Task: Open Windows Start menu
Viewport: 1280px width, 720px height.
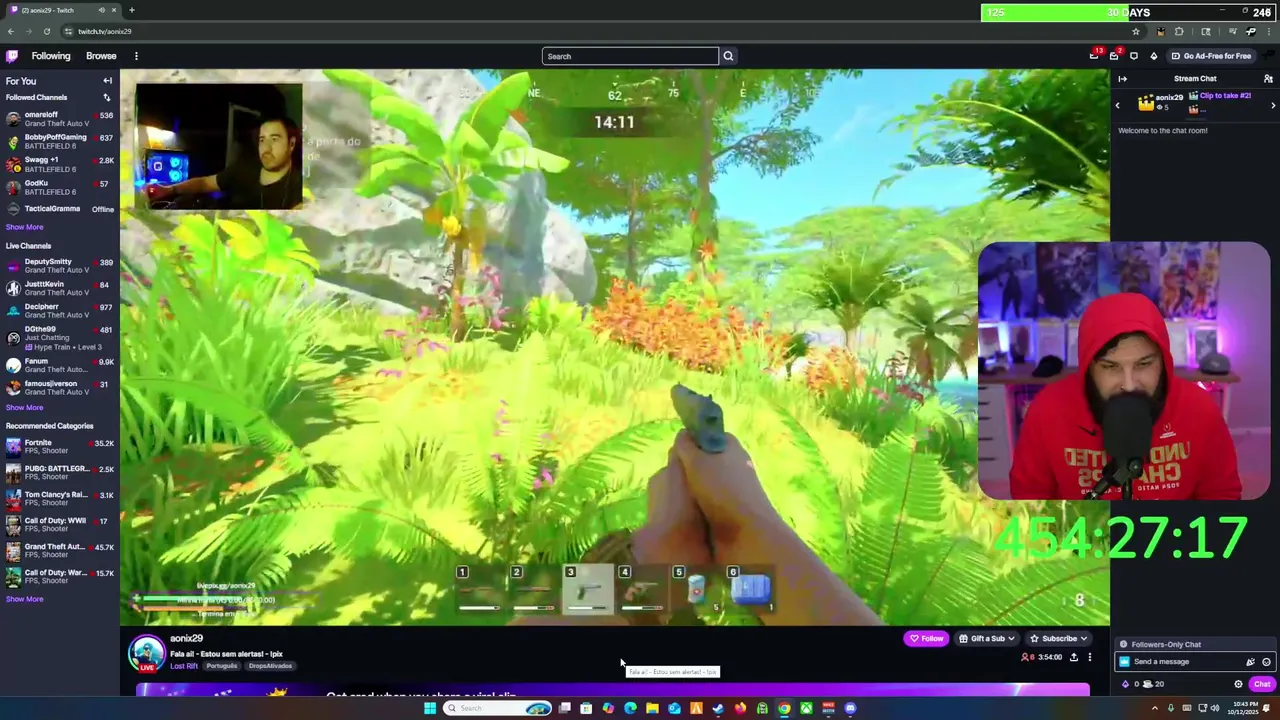Action: [430, 708]
